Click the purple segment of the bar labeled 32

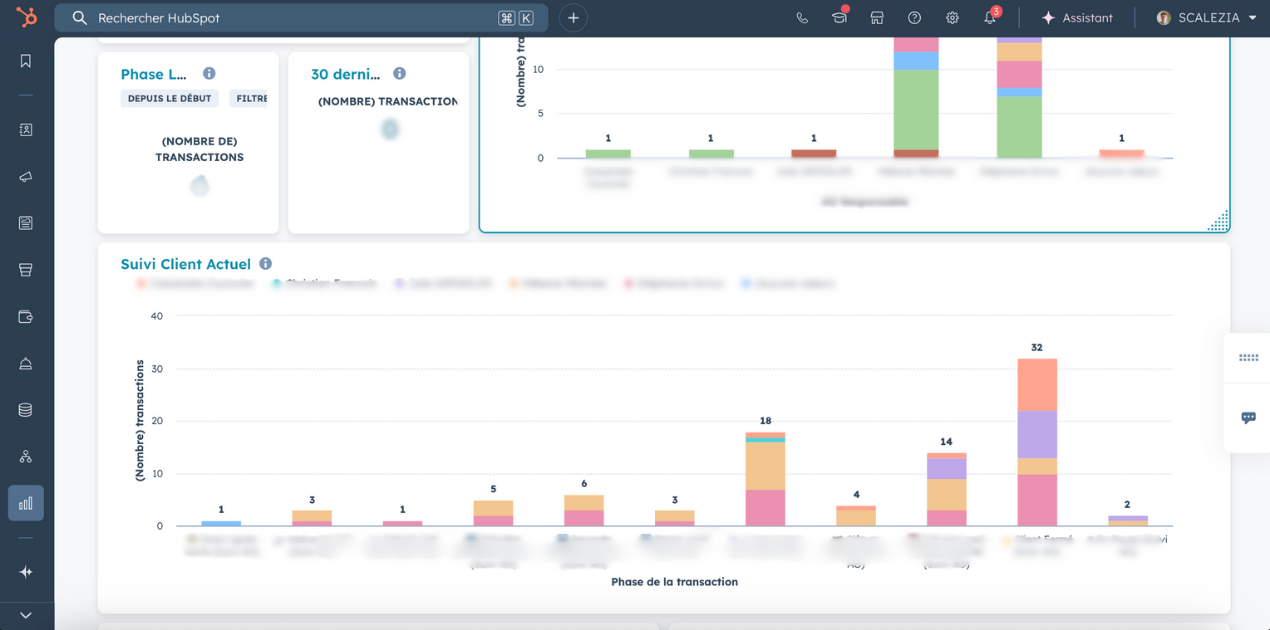tap(1037, 434)
